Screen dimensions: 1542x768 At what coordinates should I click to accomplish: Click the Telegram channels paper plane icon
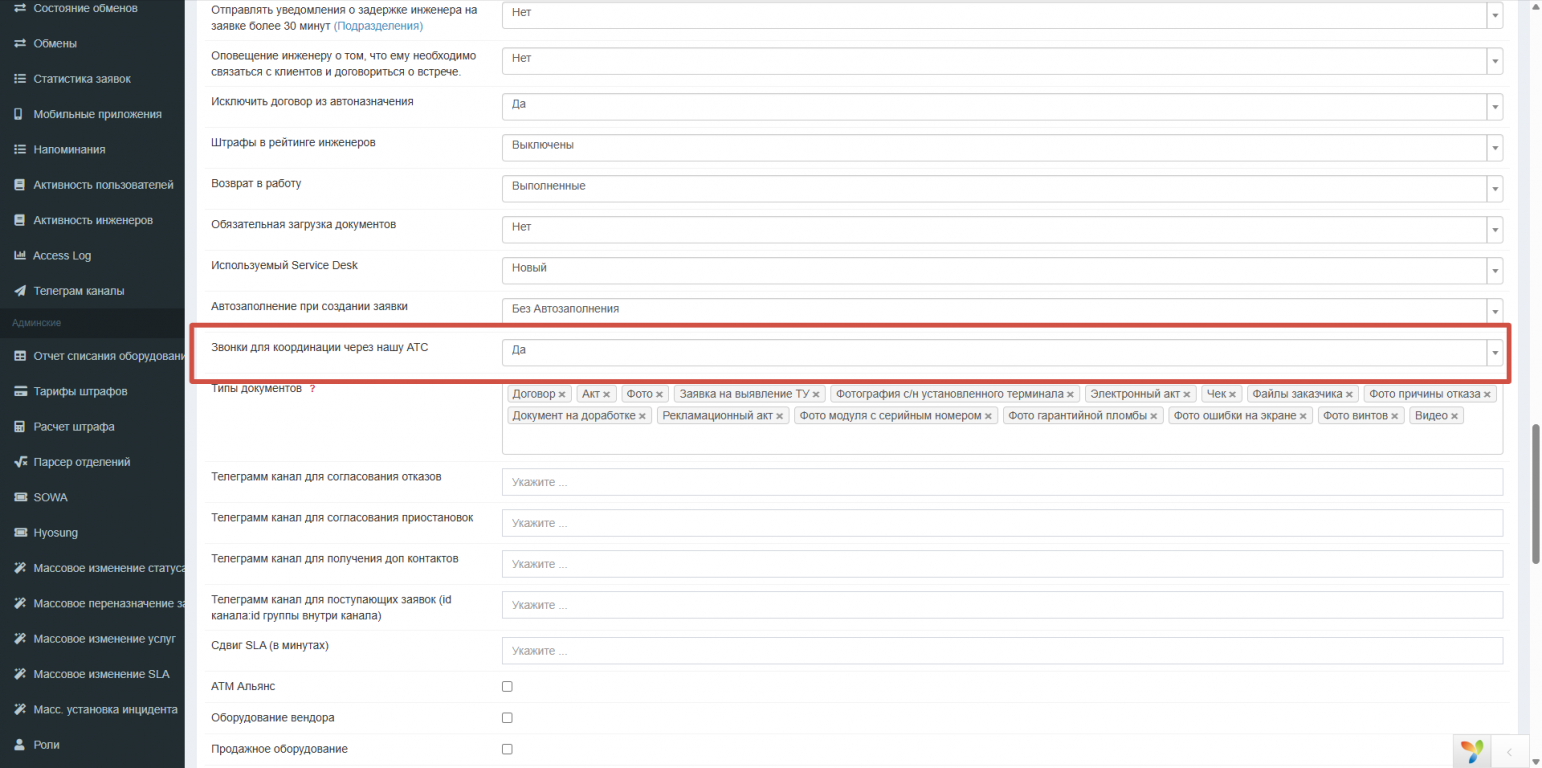19,291
